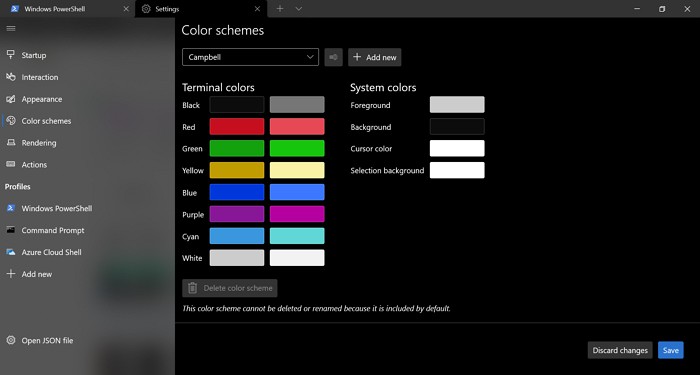Click the plus icon beside Add new profile
Image resolution: width=700 pixels, height=375 pixels.
11,274
